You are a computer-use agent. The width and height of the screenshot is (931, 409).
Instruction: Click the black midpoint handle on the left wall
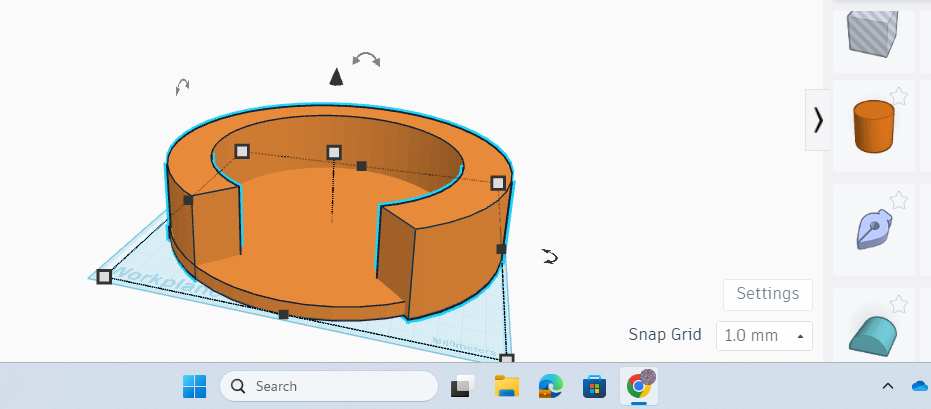(188, 201)
